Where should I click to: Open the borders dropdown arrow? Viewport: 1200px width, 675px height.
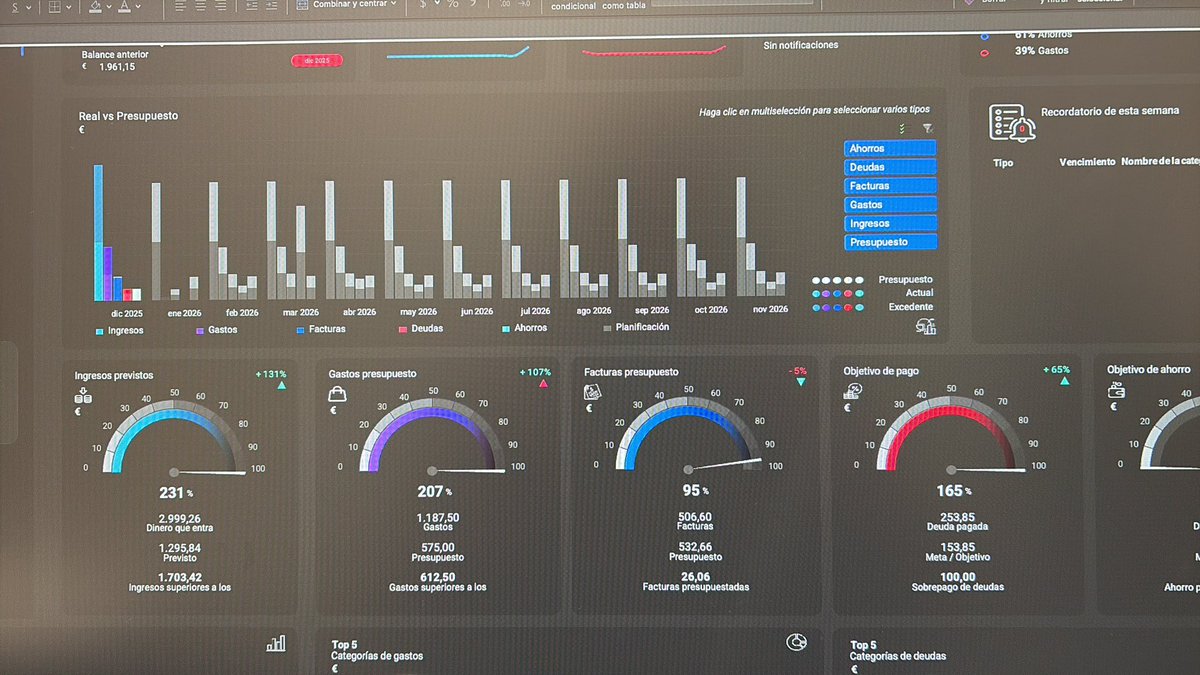[71, 6]
